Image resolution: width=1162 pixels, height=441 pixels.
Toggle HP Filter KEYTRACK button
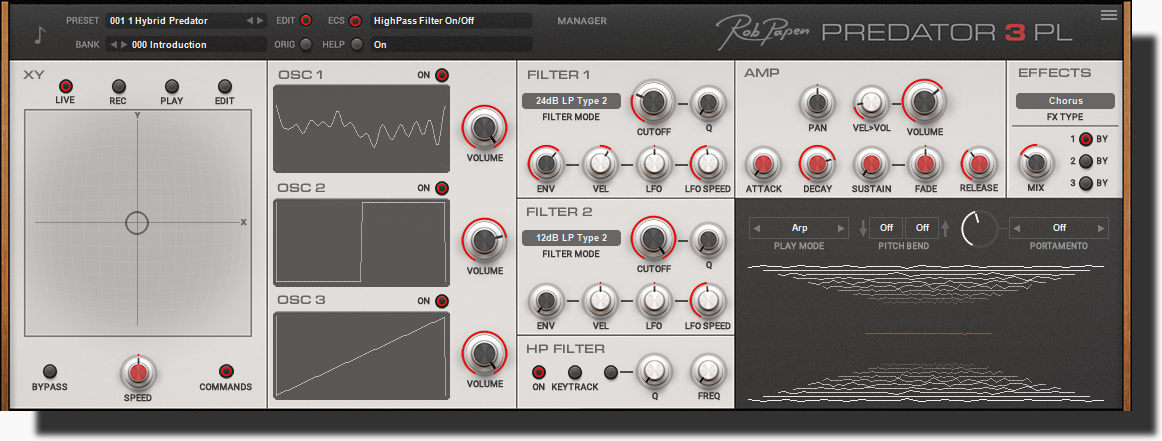click(x=575, y=372)
